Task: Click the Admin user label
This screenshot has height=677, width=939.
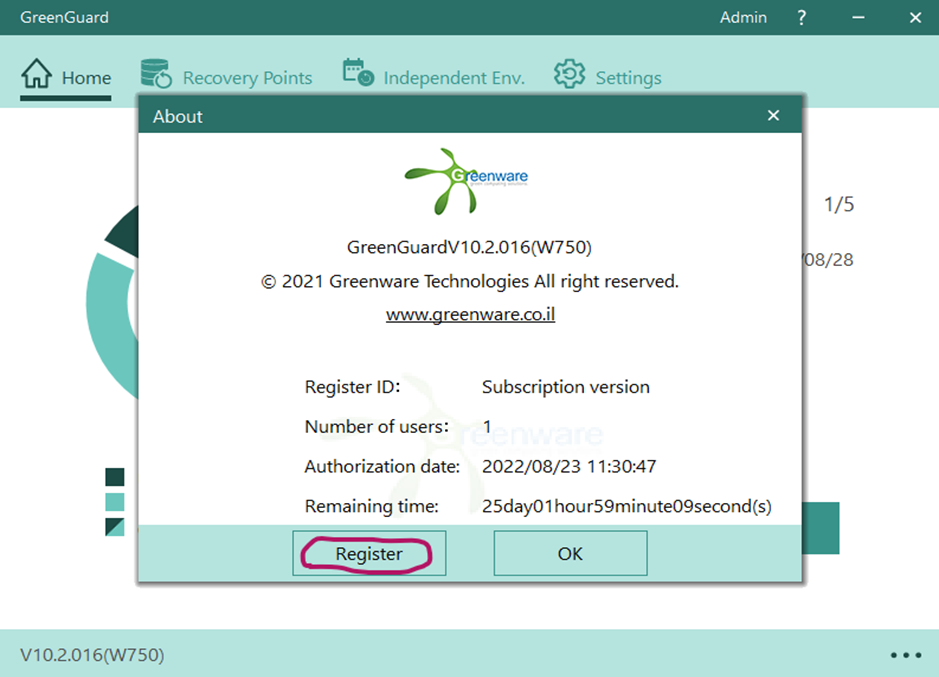Action: click(x=743, y=18)
